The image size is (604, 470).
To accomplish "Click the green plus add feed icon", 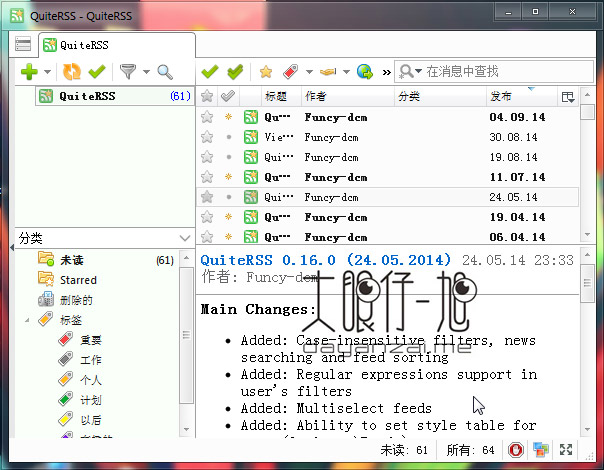I will point(29,72).
